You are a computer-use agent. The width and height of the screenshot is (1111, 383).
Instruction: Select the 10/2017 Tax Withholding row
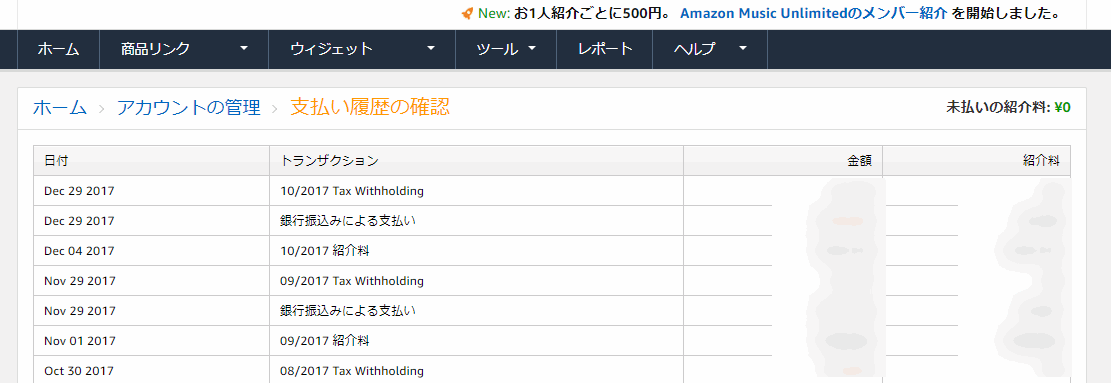point(552,191)
